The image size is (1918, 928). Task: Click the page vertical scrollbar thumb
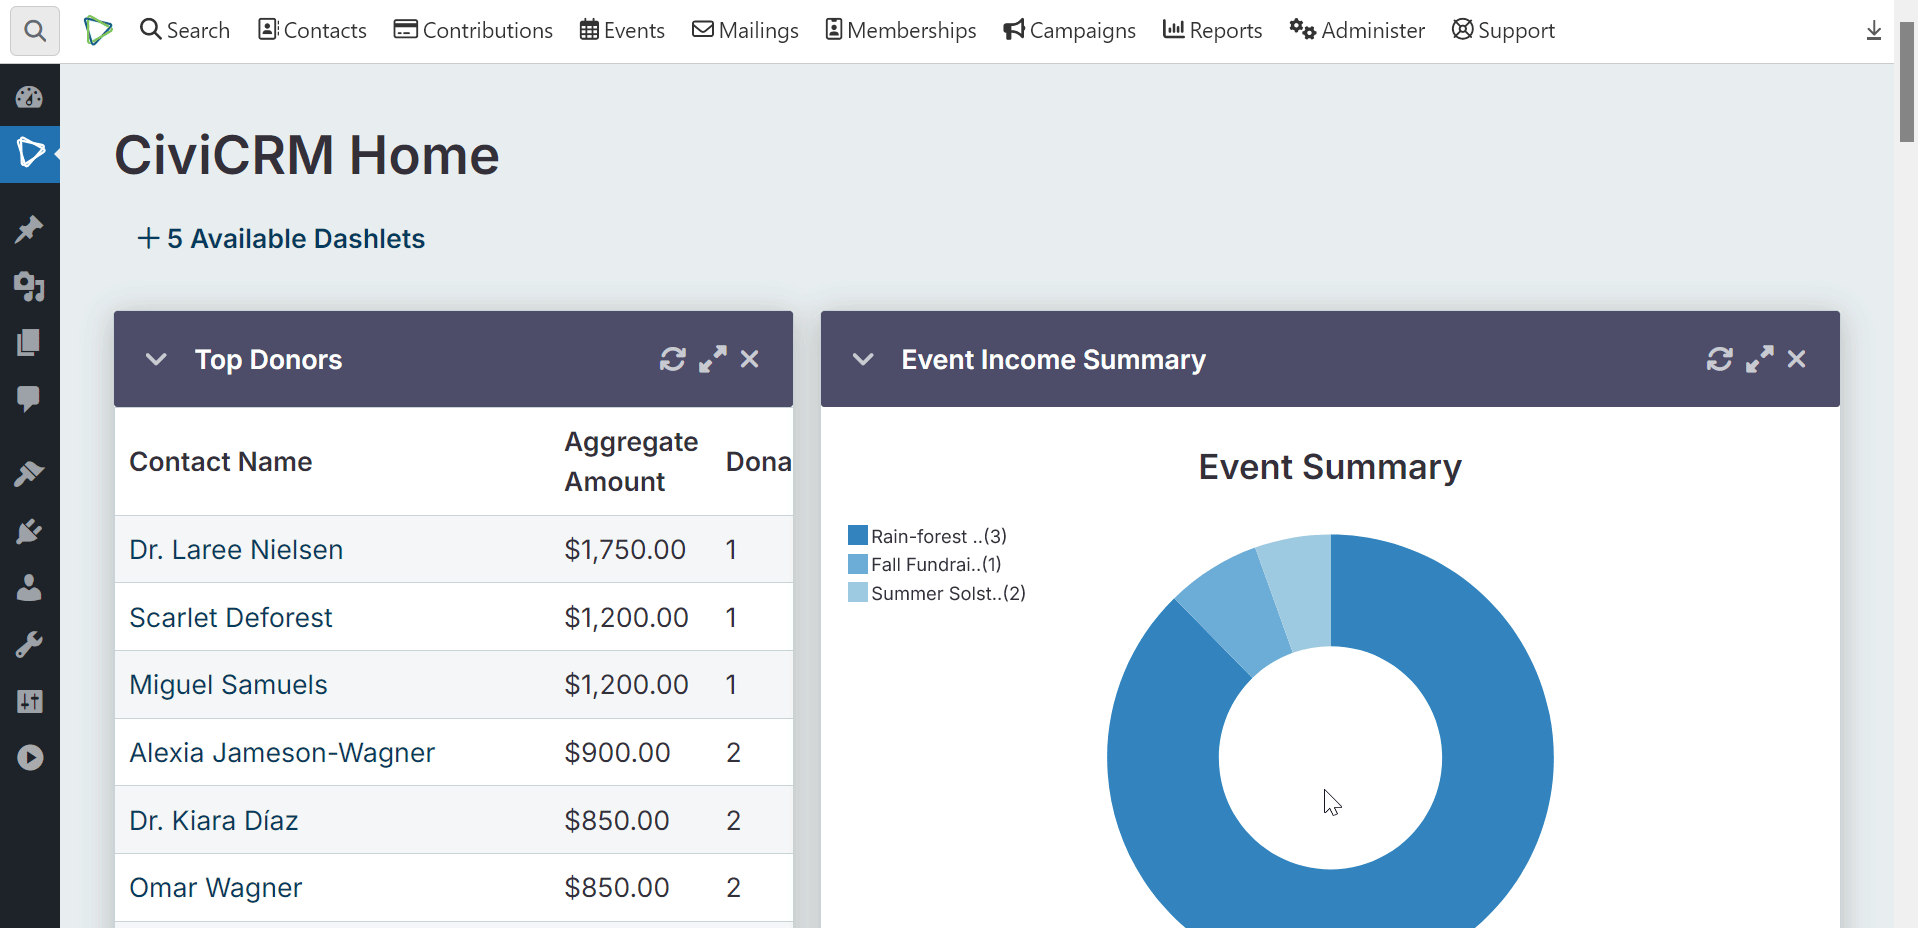point(1906,85)
